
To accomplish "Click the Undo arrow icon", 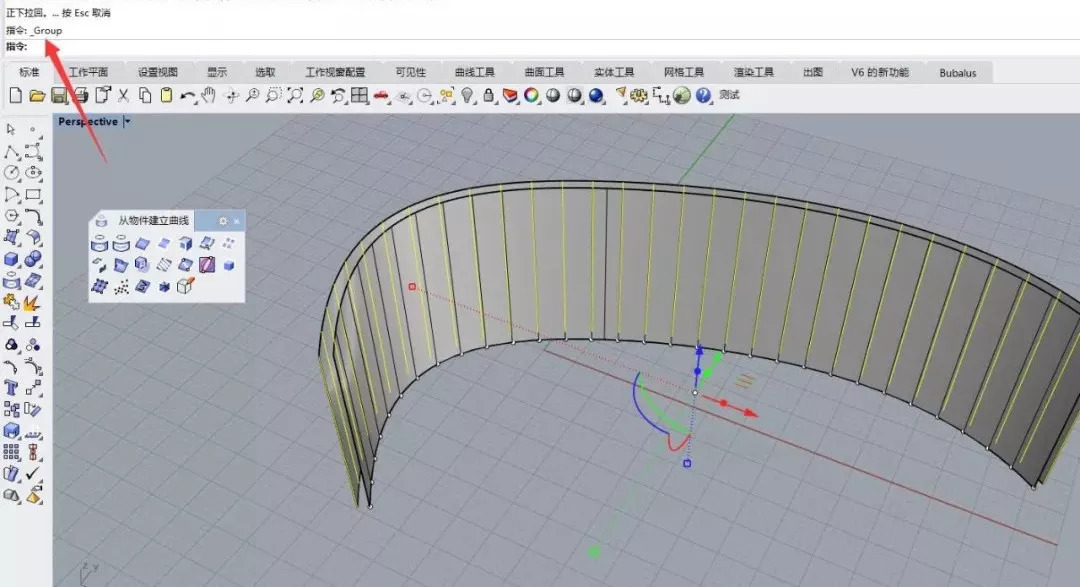I will [187, 95].
